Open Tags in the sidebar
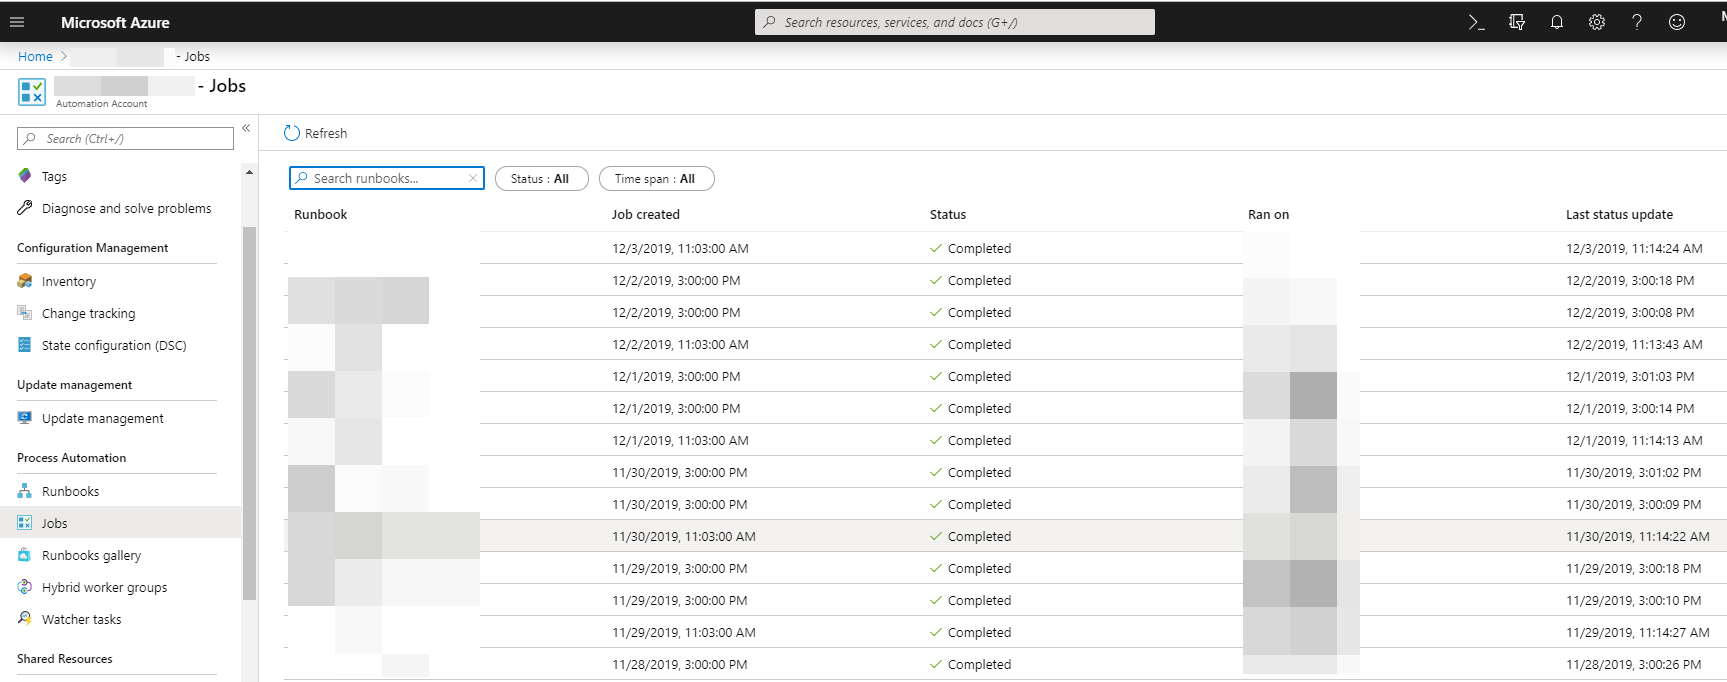 click(x=54, y=176)
